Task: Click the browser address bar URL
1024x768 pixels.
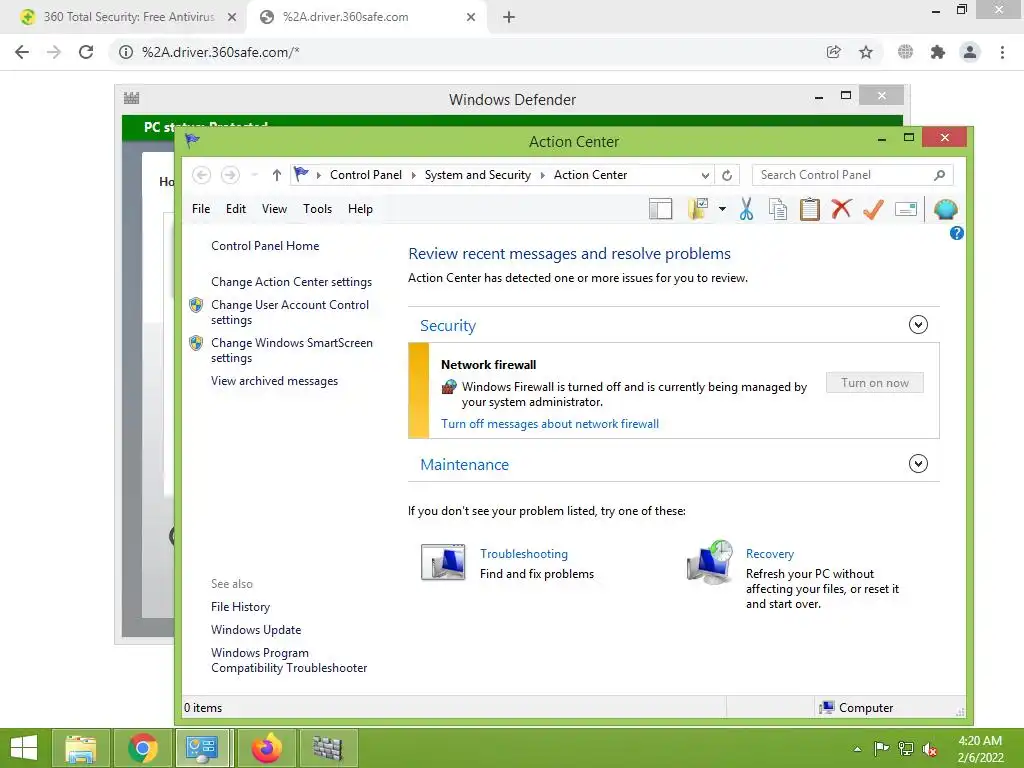Action: (221, 52)
